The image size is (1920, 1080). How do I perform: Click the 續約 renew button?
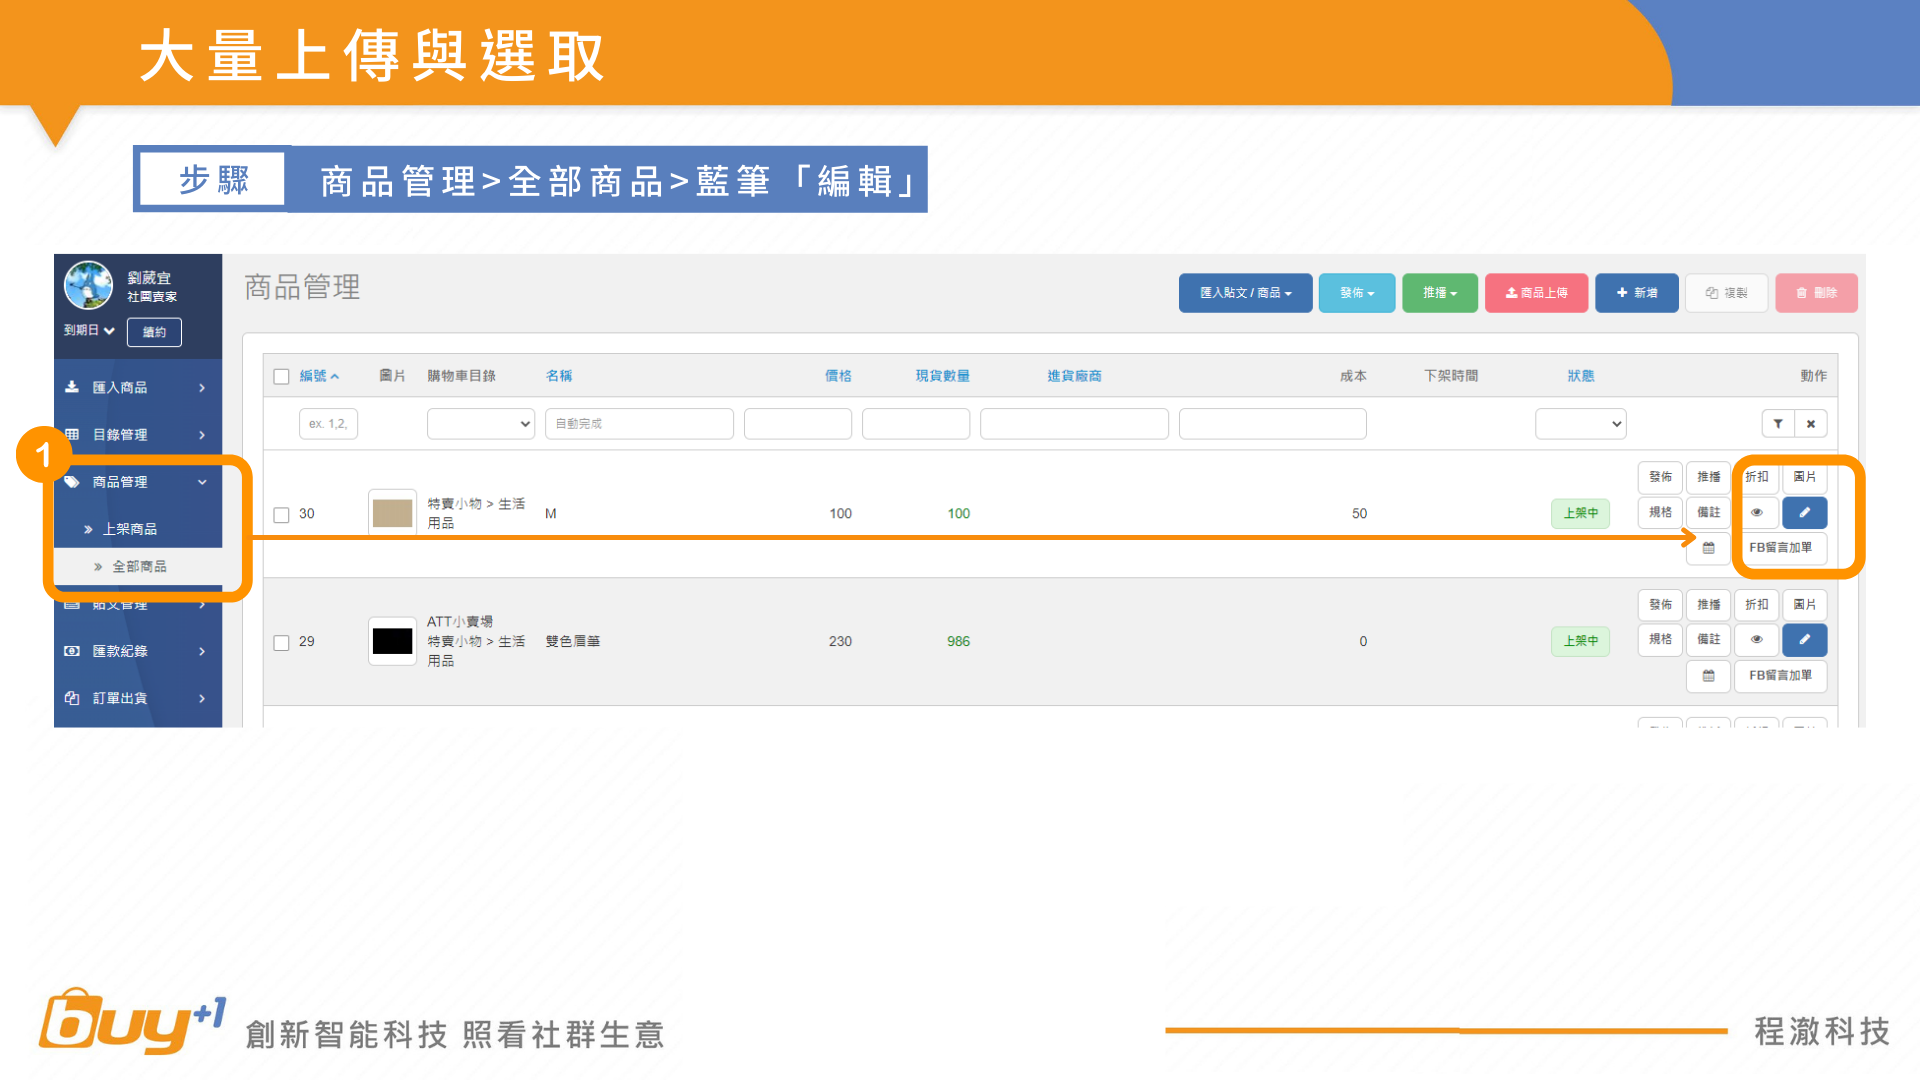(154, 332)
